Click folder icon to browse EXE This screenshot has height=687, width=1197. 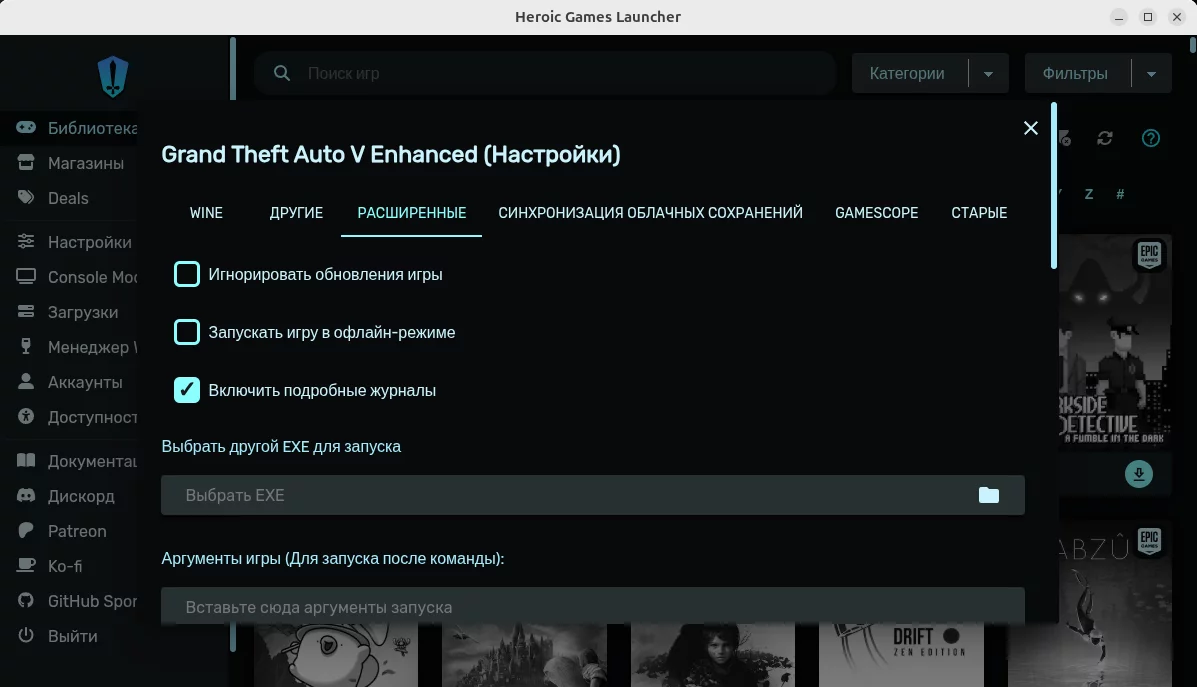tap(989, 495)
